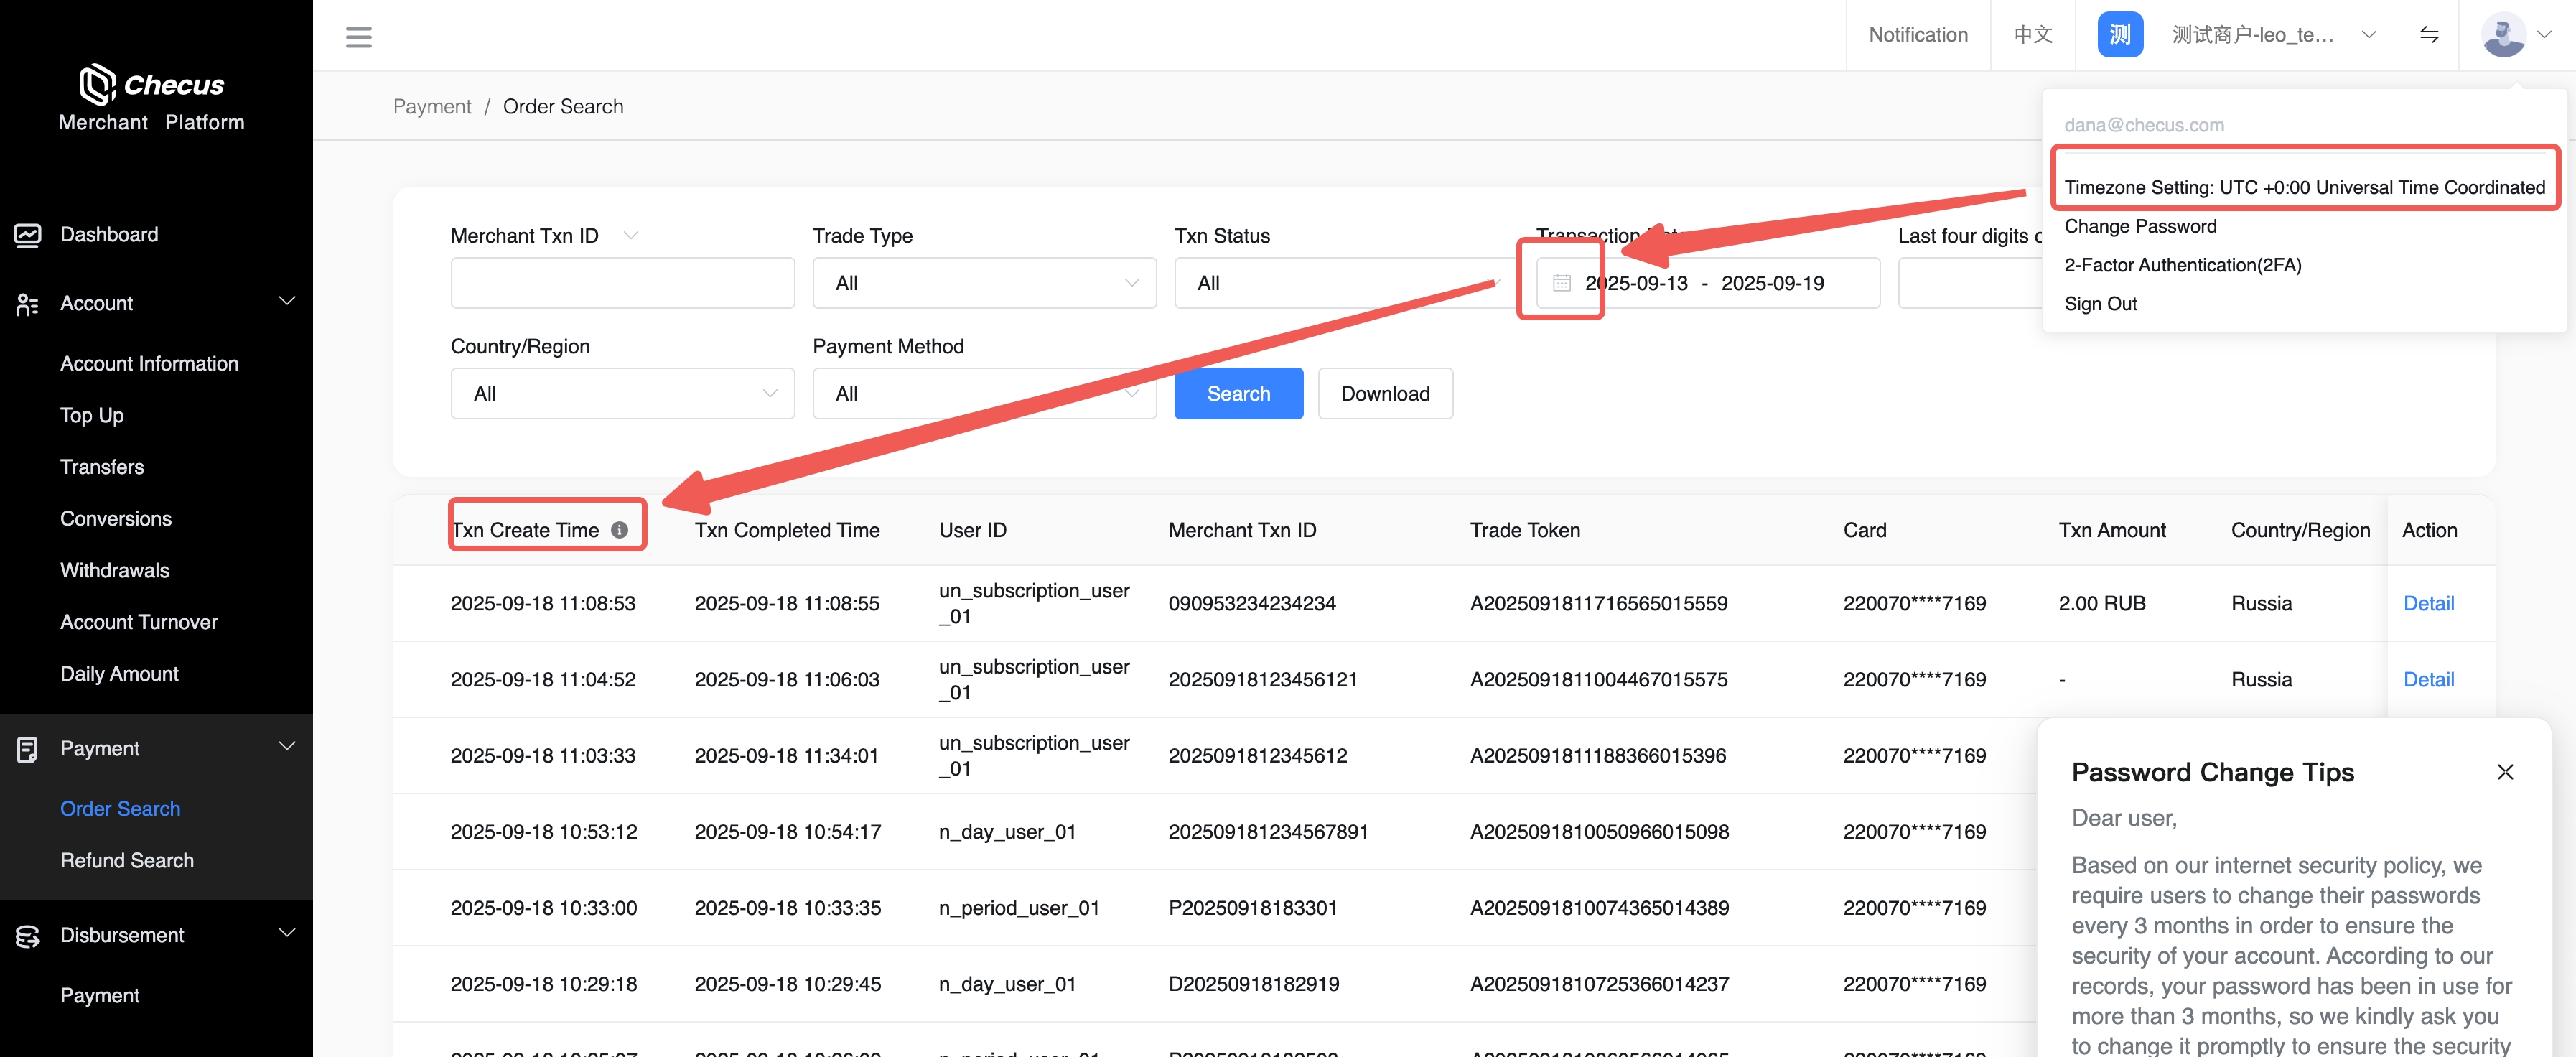2576x1057 pixels.
Task: Click the hamburger menu collapse icon
Action: tap(358, 37)
